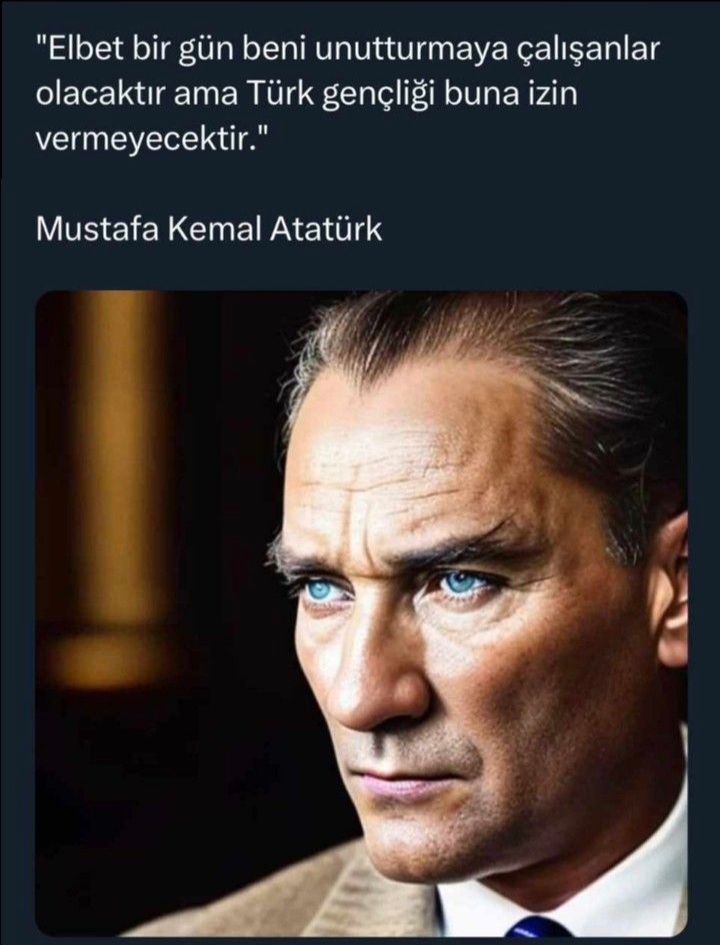Click the word "Mustafa" below the quote
720x945 pixels.
point(97,230)
